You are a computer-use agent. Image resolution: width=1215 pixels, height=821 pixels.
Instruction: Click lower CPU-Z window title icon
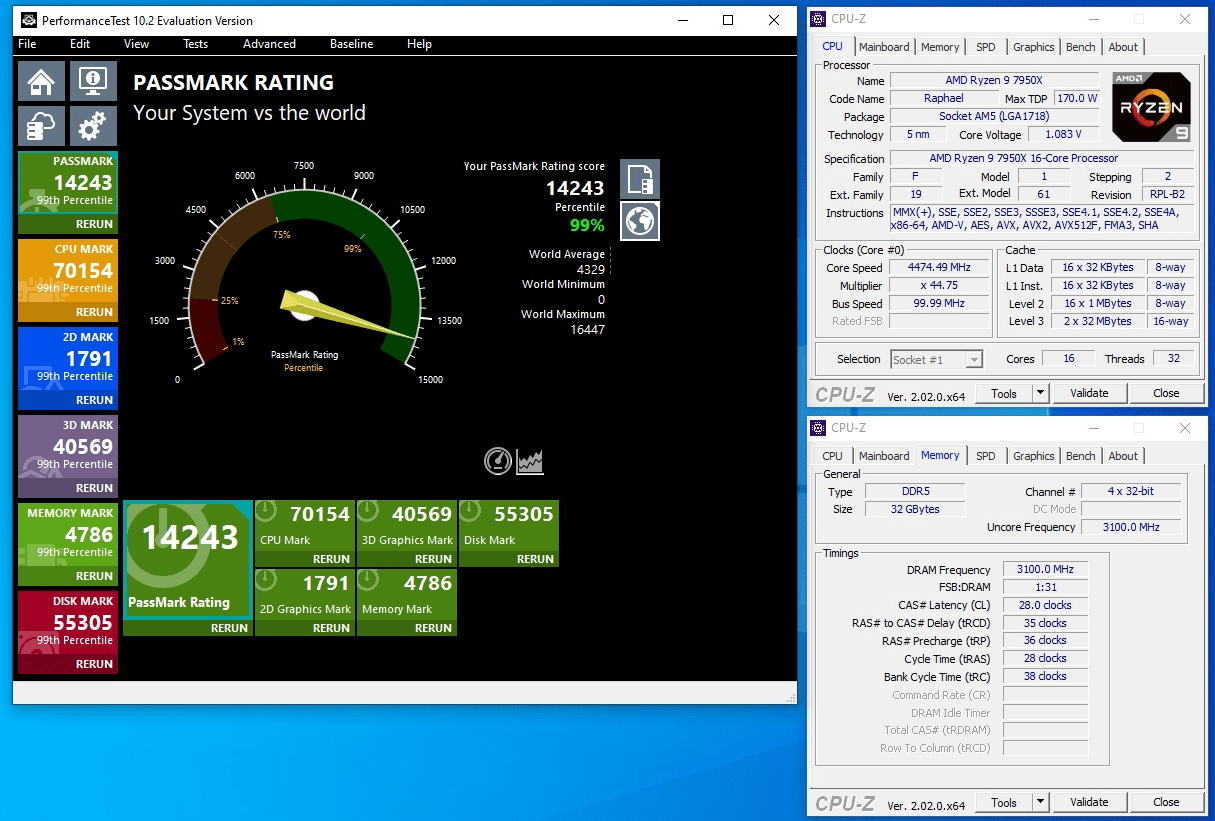[819, 428]
